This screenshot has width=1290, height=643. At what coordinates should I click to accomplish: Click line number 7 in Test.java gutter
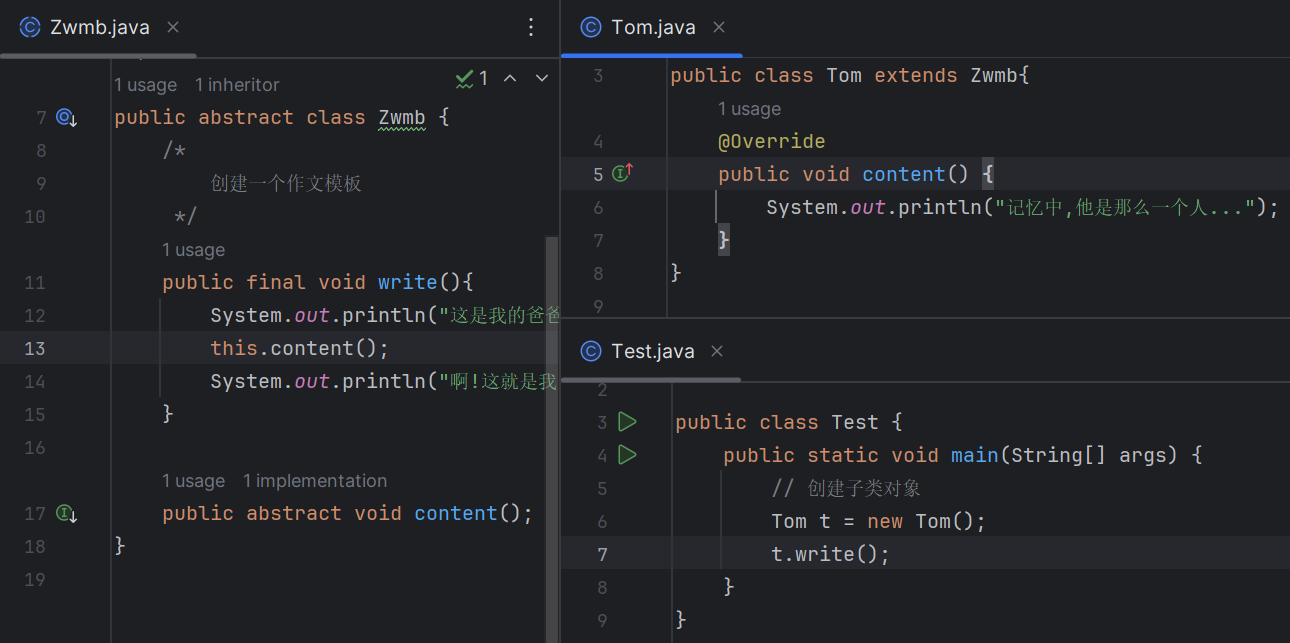click(602, 555)
